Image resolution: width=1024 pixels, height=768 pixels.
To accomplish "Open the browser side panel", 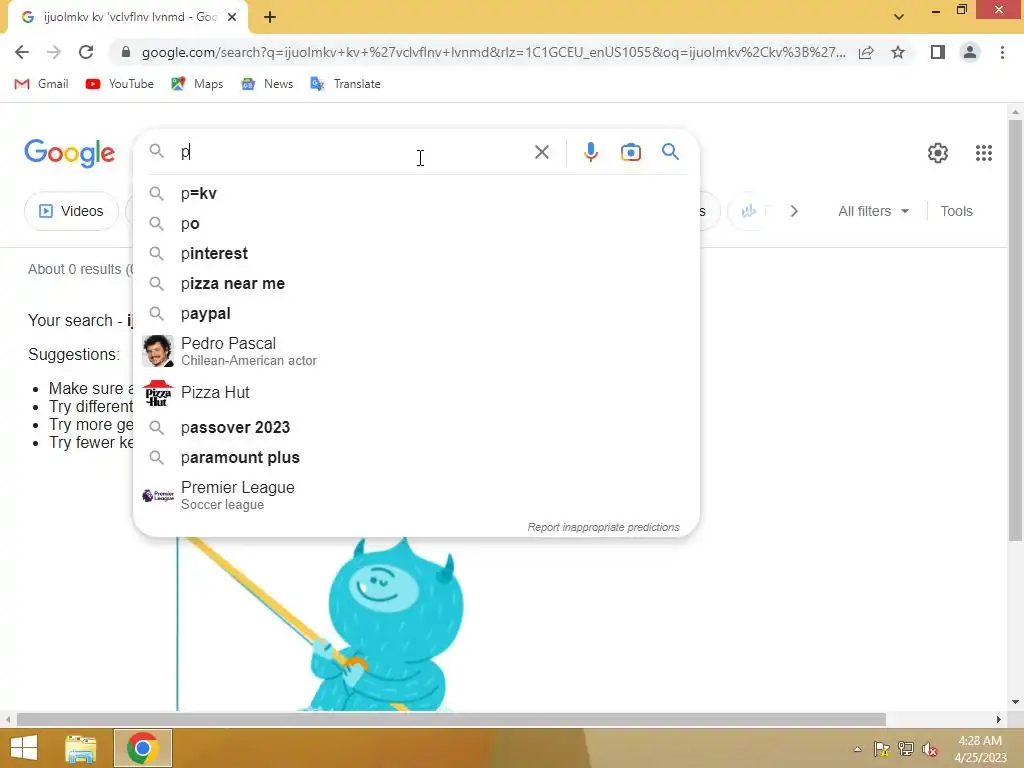I will tap(938, 52).
